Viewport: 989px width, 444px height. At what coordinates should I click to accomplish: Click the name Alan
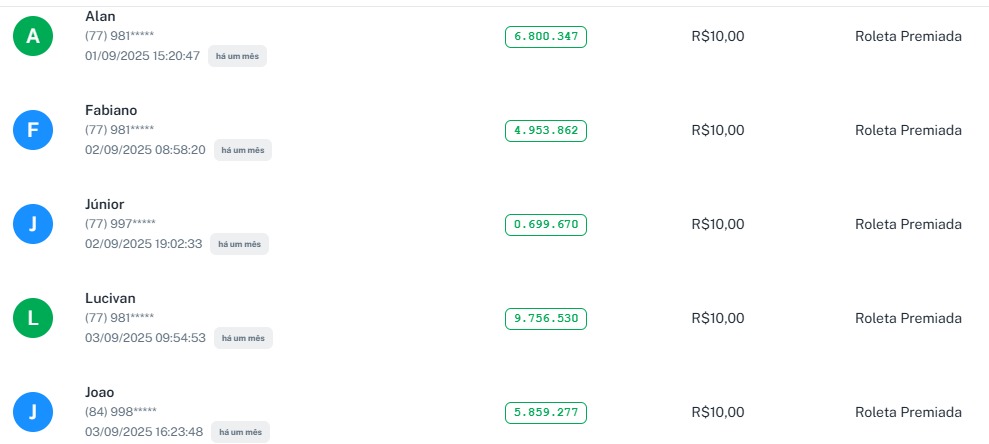click(x=101, y=16)
